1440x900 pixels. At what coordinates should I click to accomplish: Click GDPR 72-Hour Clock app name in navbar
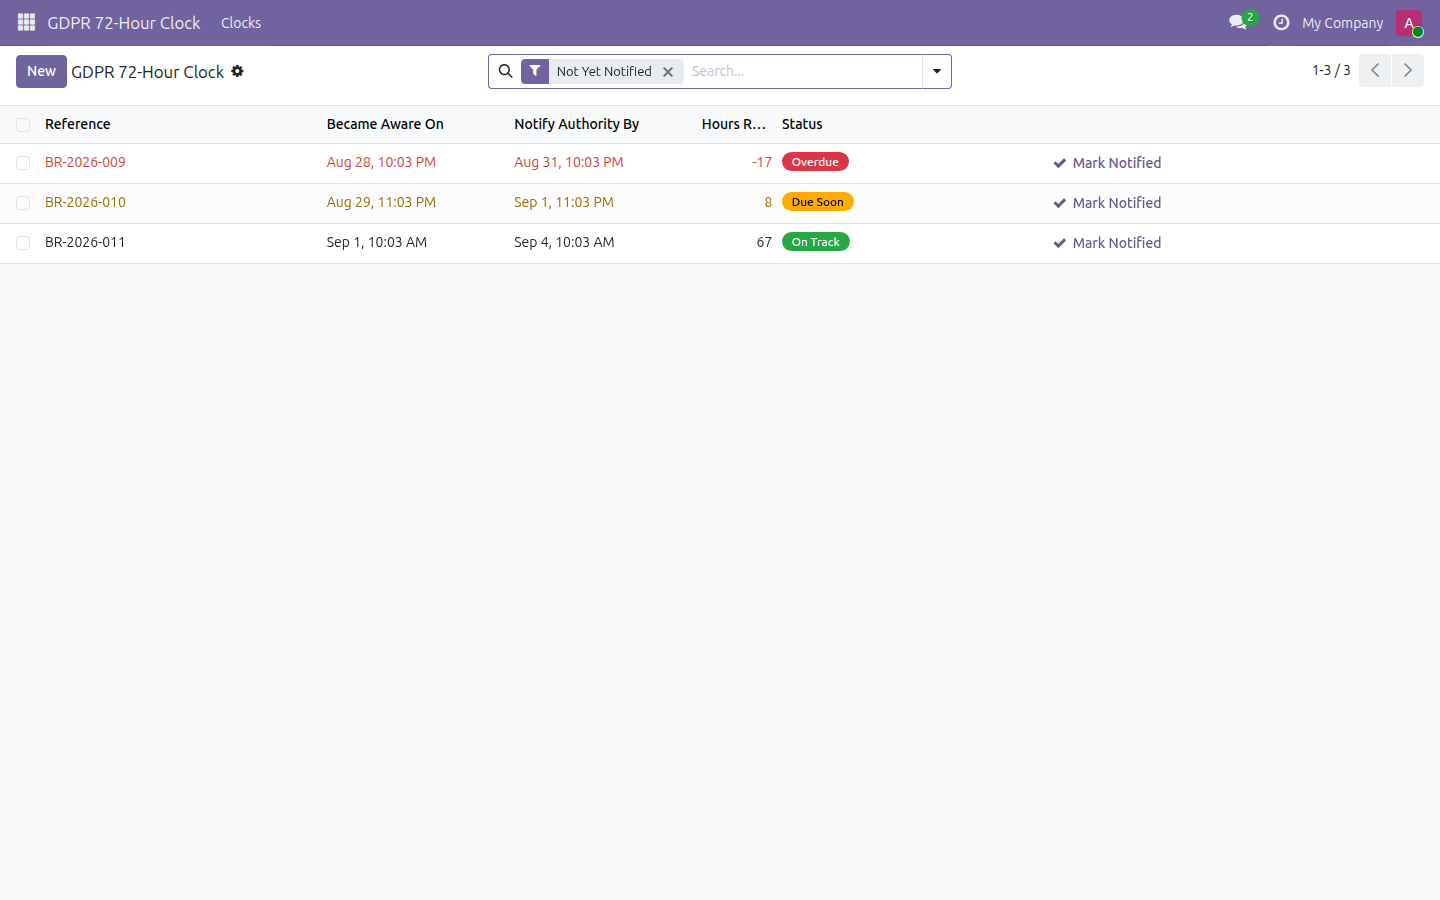pos(124,22)
